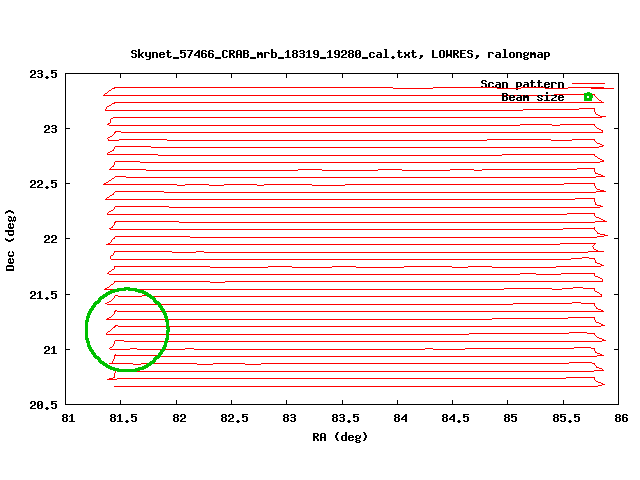
Task: Click the x-axis tick label 82.5
Action: click(234, 418)
